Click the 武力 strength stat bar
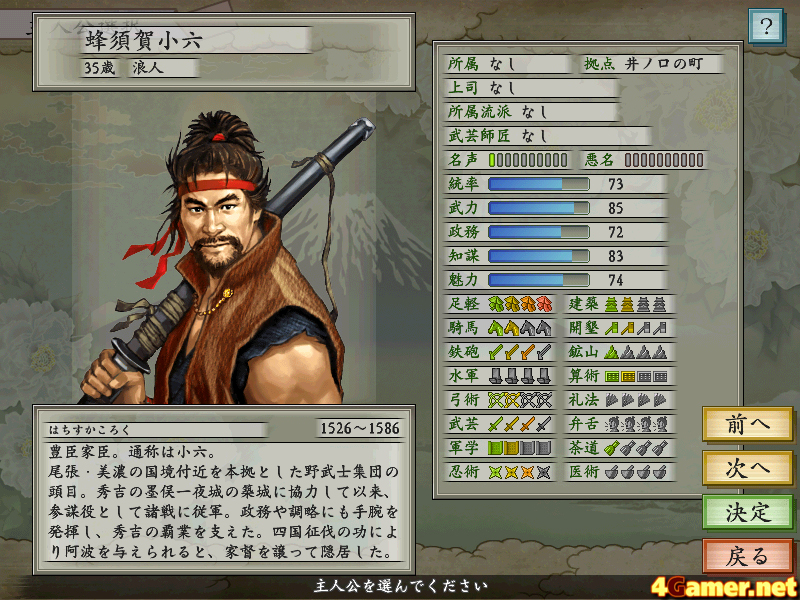This screenshot has width=800, height=600. [x=539, y=208]
